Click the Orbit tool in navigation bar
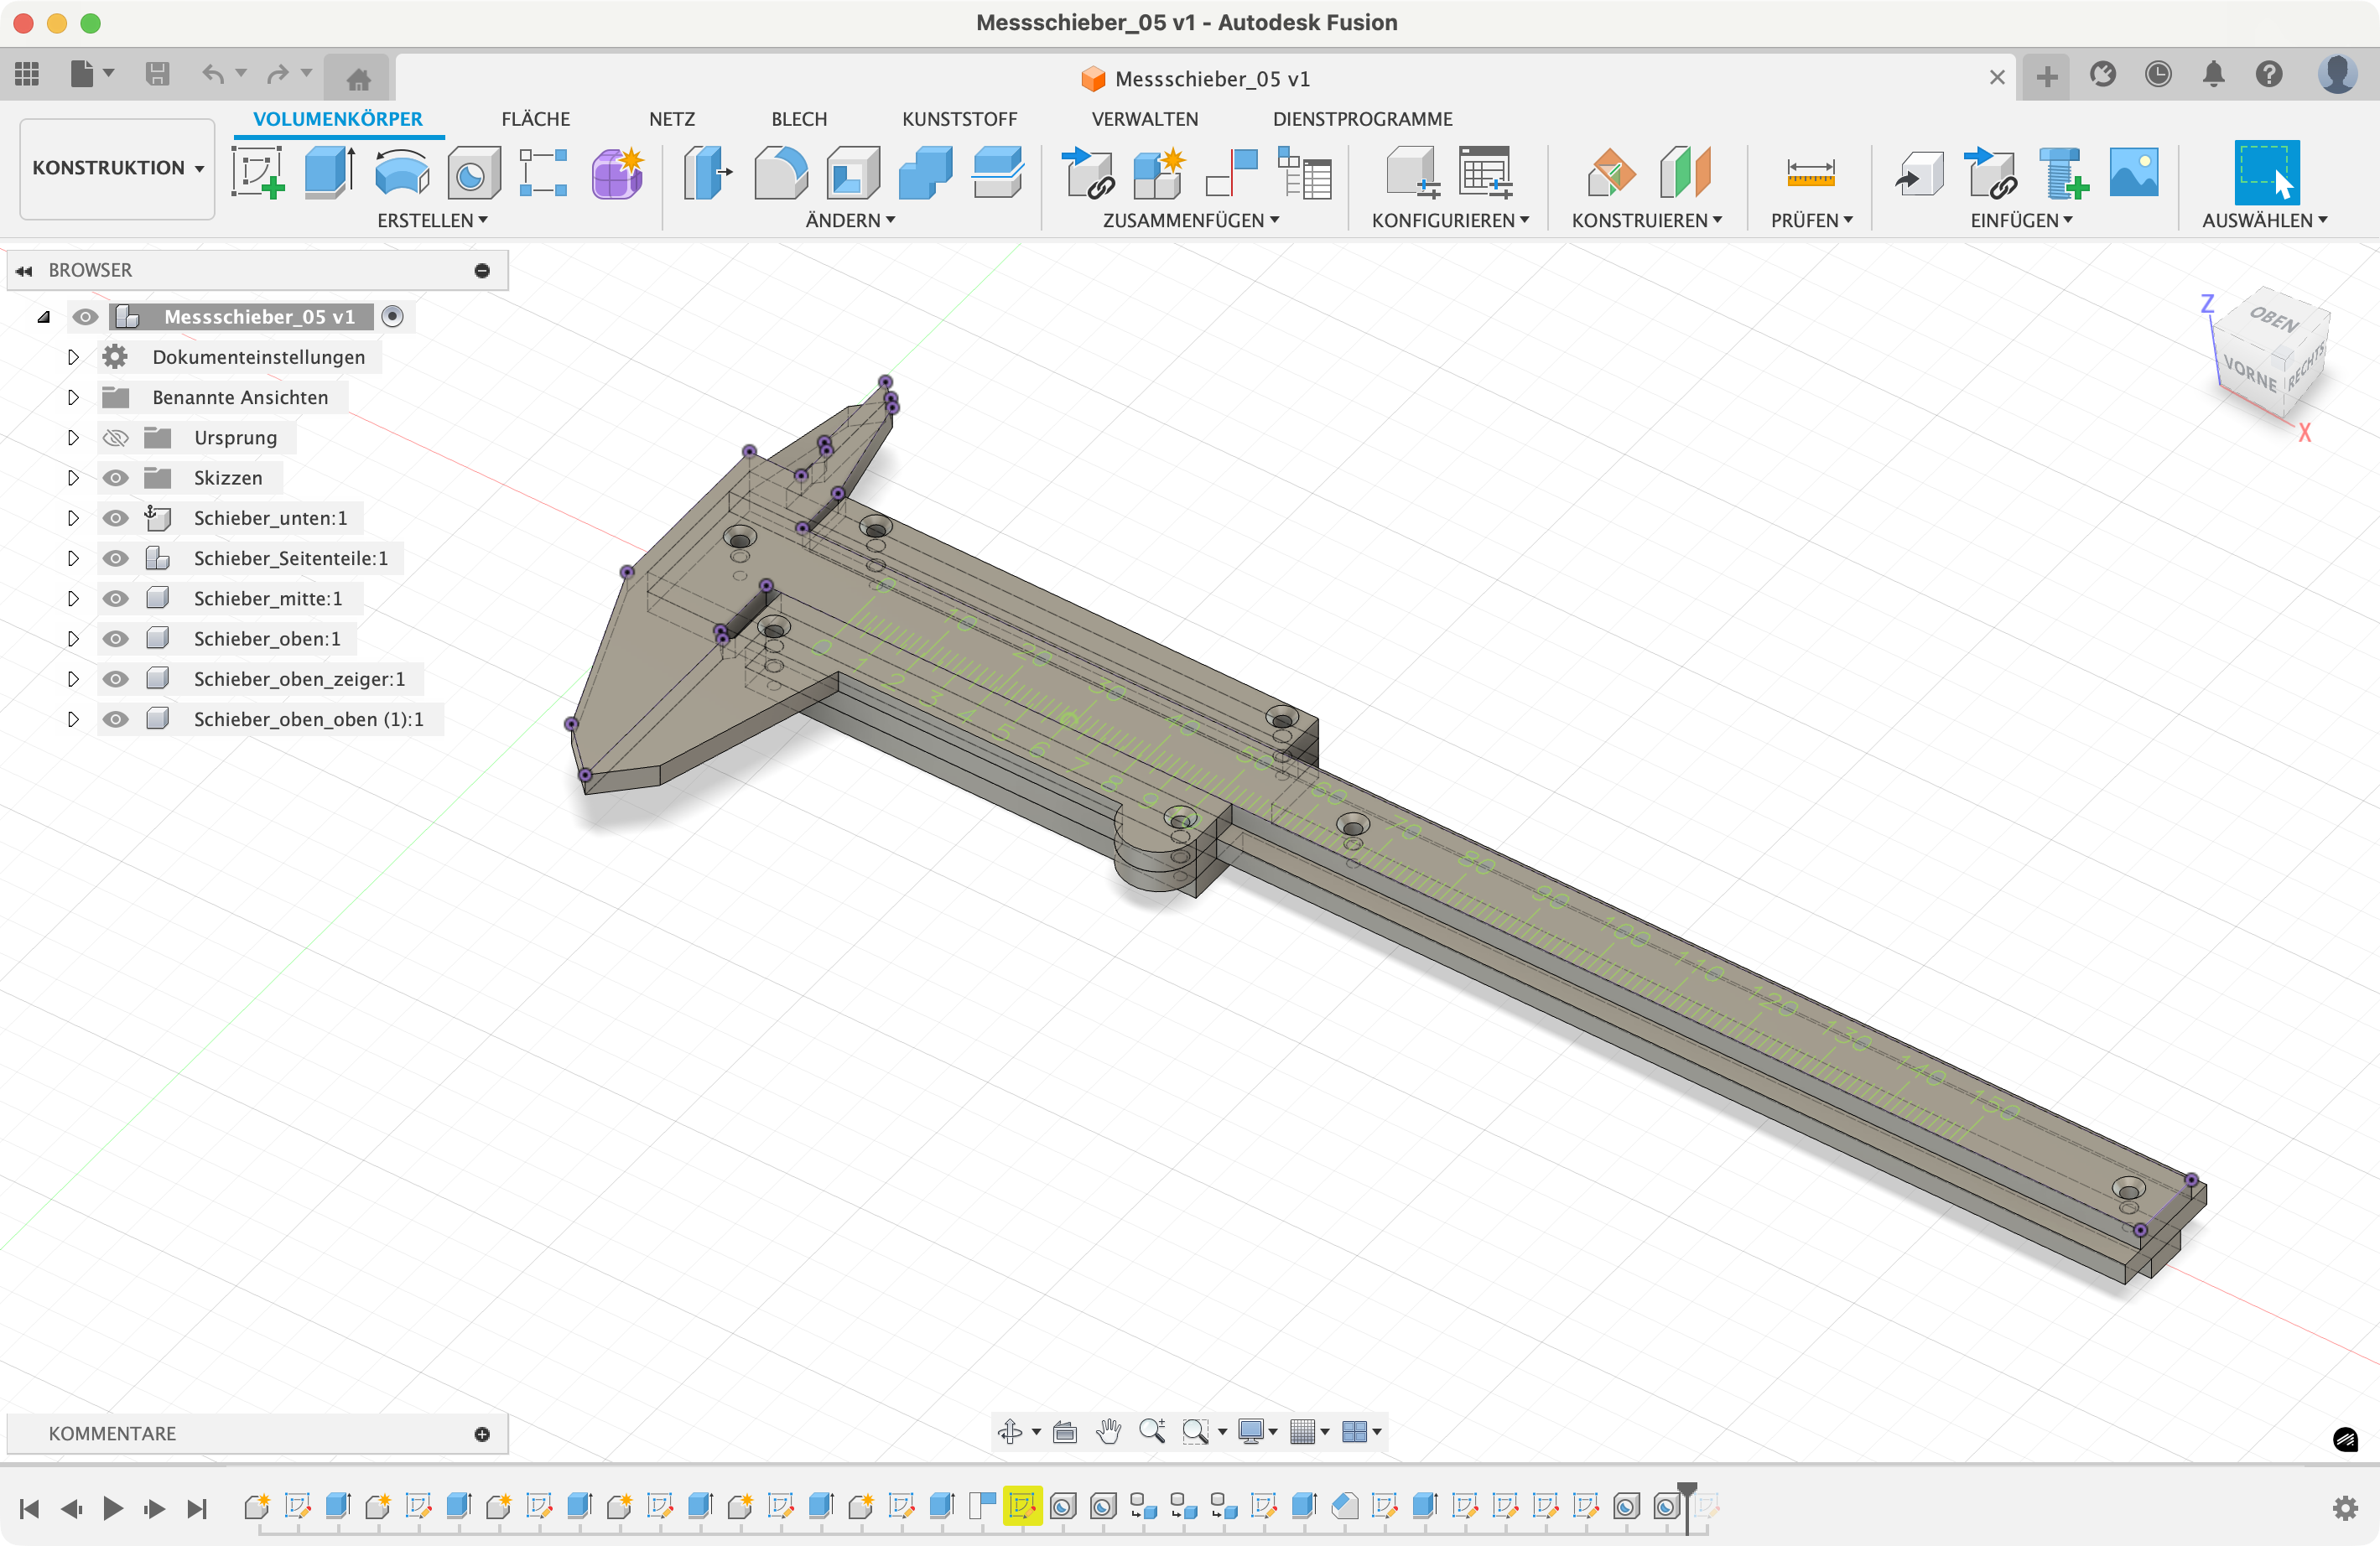 1009,1432
